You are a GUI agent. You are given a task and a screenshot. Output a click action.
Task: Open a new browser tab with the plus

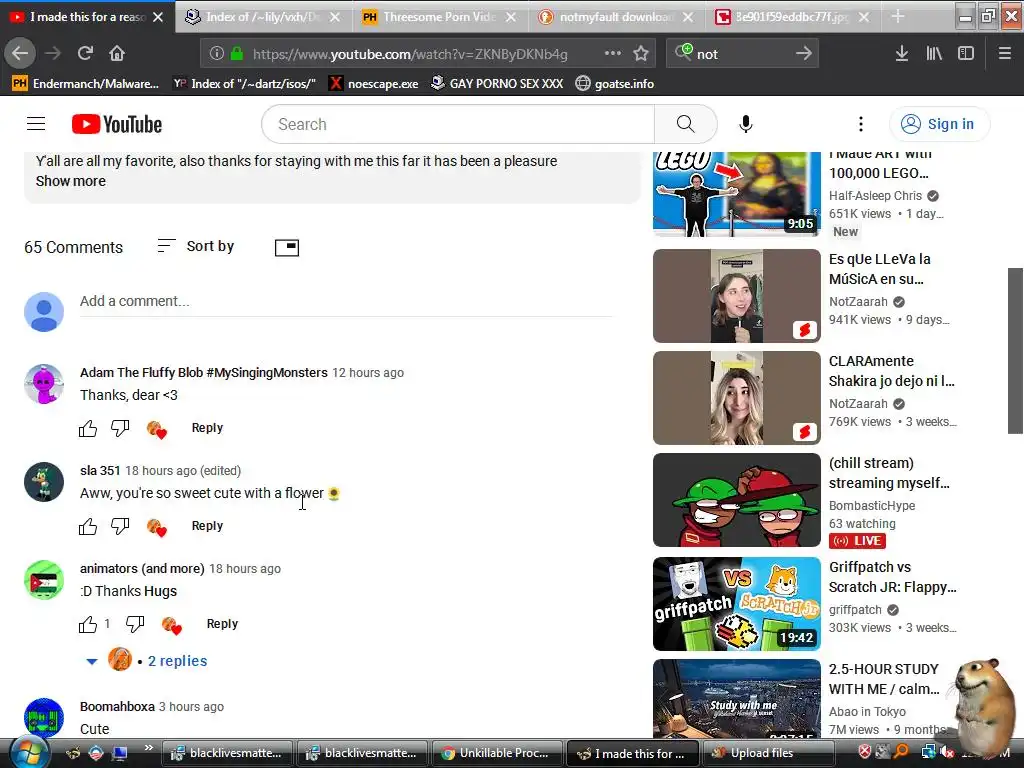pos(898,16)
